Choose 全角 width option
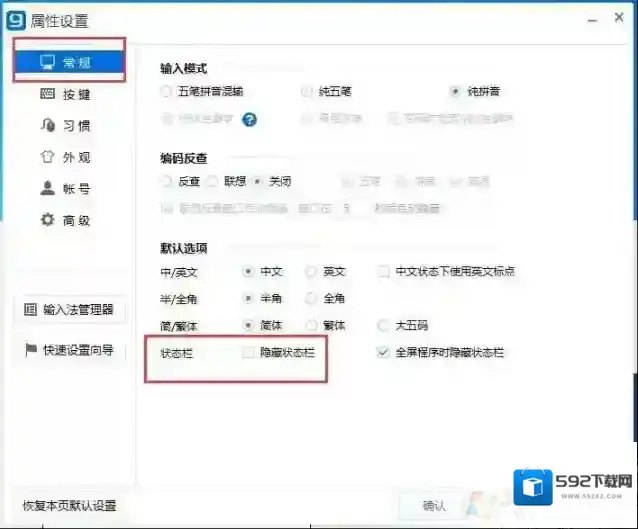 point(311,298)
